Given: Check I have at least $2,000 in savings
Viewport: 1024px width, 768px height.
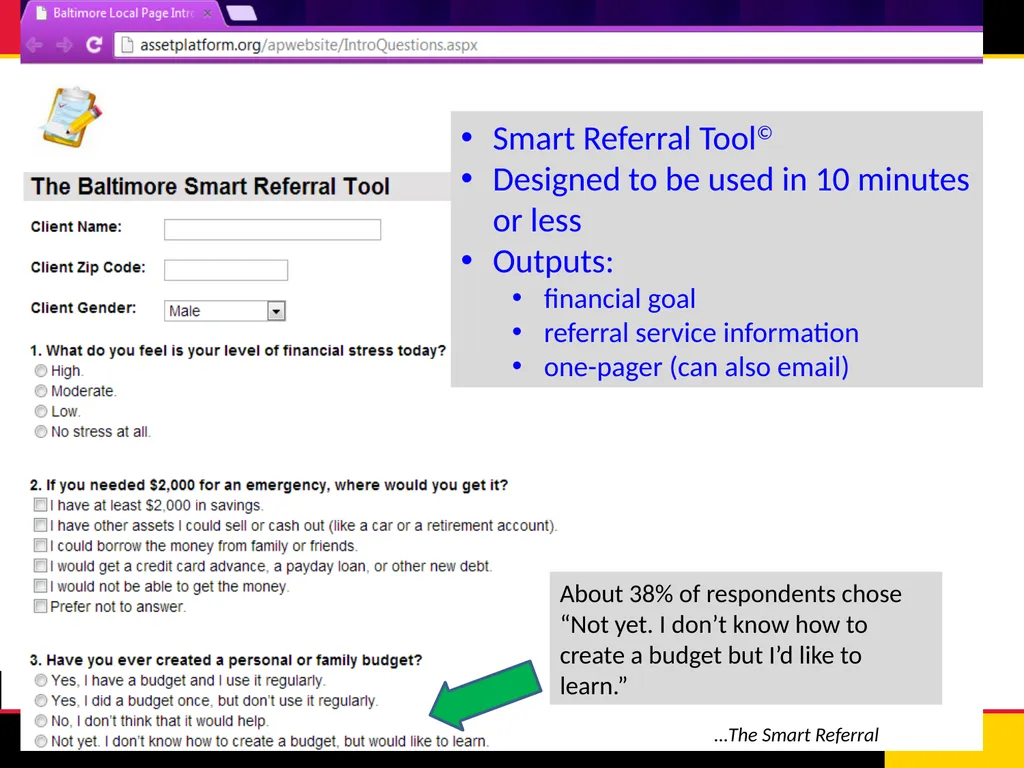Looking at the screenshot, I should [40, 505].
